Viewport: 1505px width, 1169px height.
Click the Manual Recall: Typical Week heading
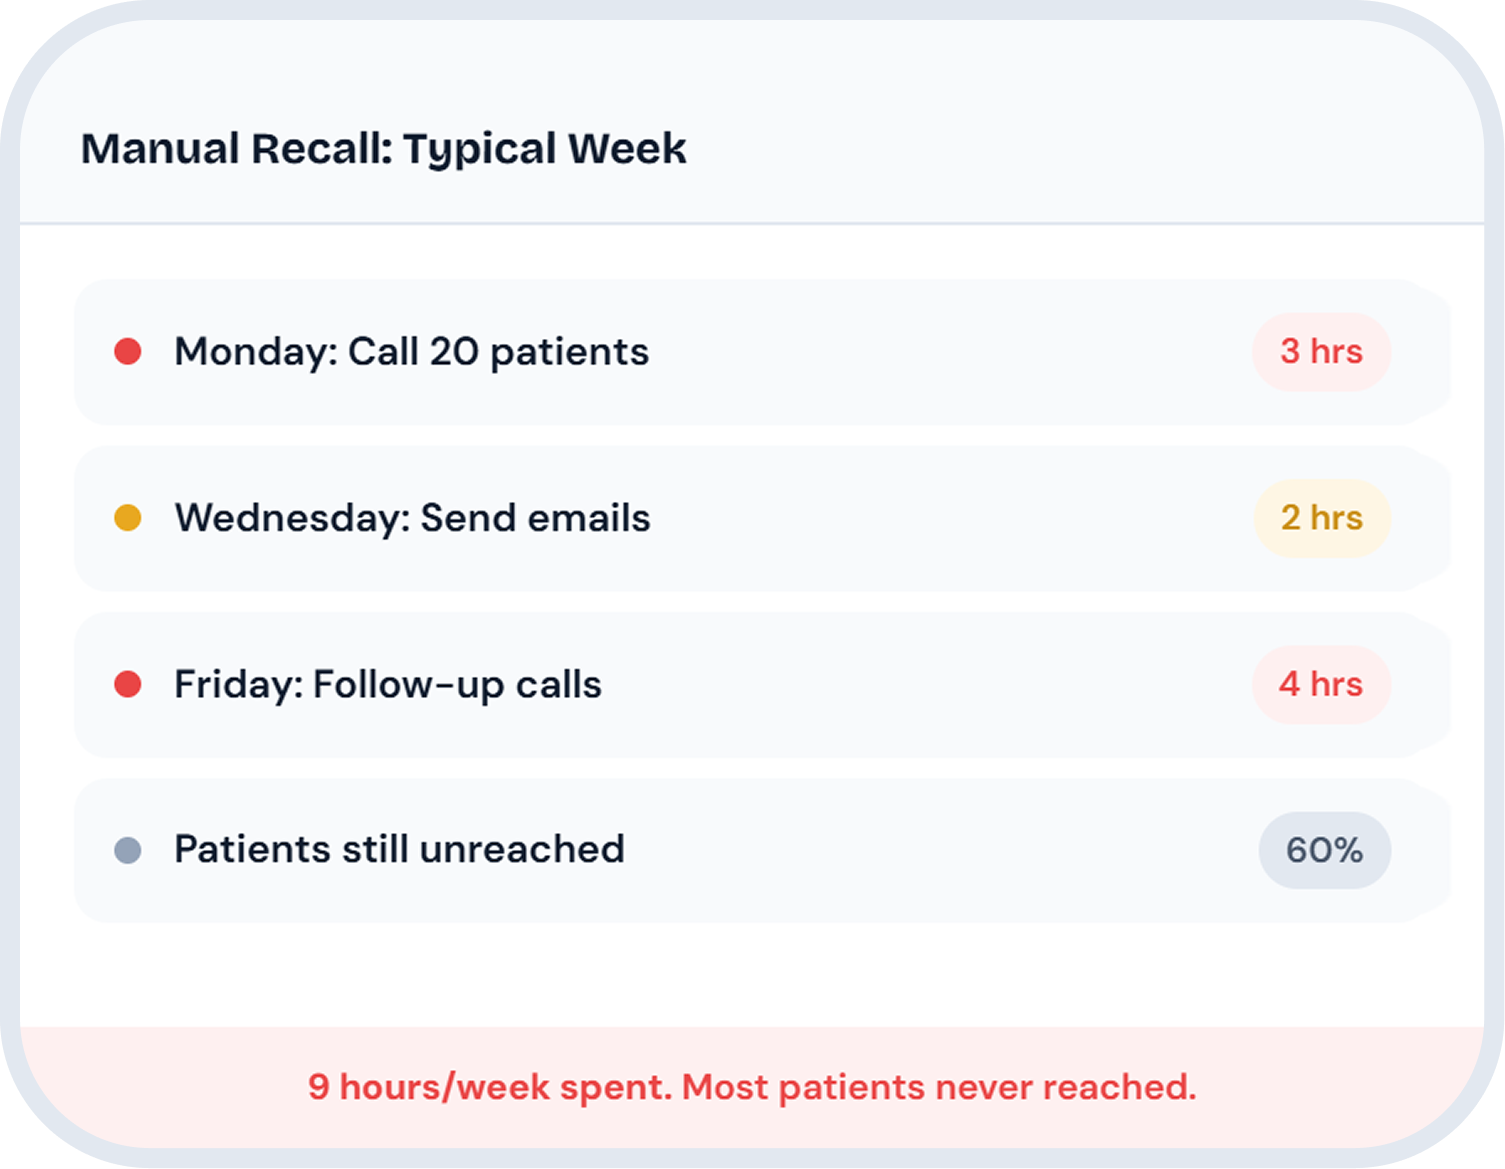(x=383, y=149)
